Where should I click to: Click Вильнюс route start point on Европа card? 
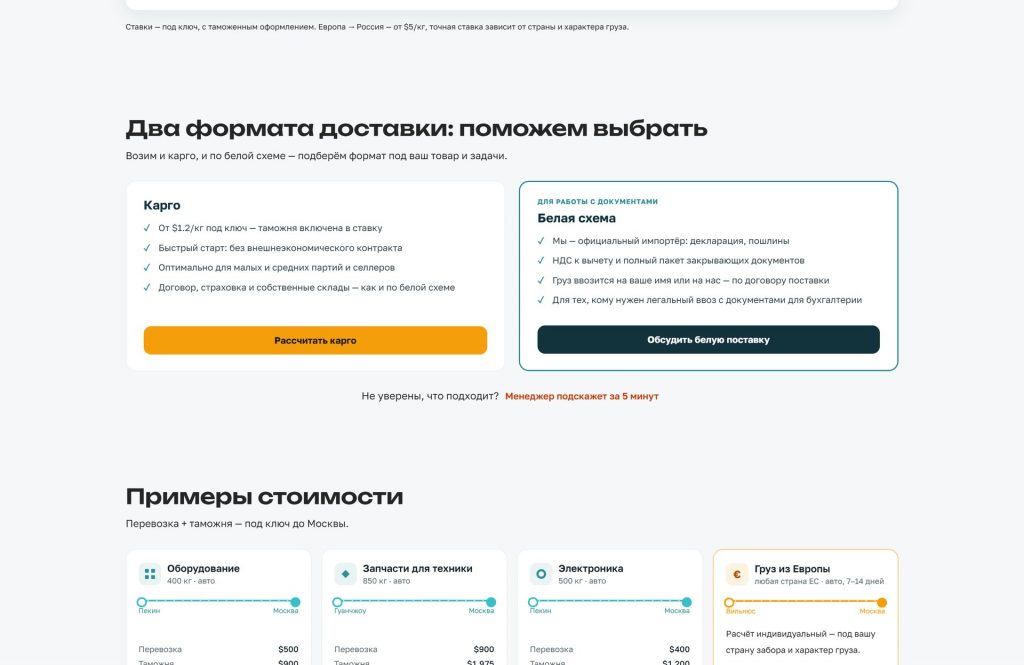(x=729, y=602)
